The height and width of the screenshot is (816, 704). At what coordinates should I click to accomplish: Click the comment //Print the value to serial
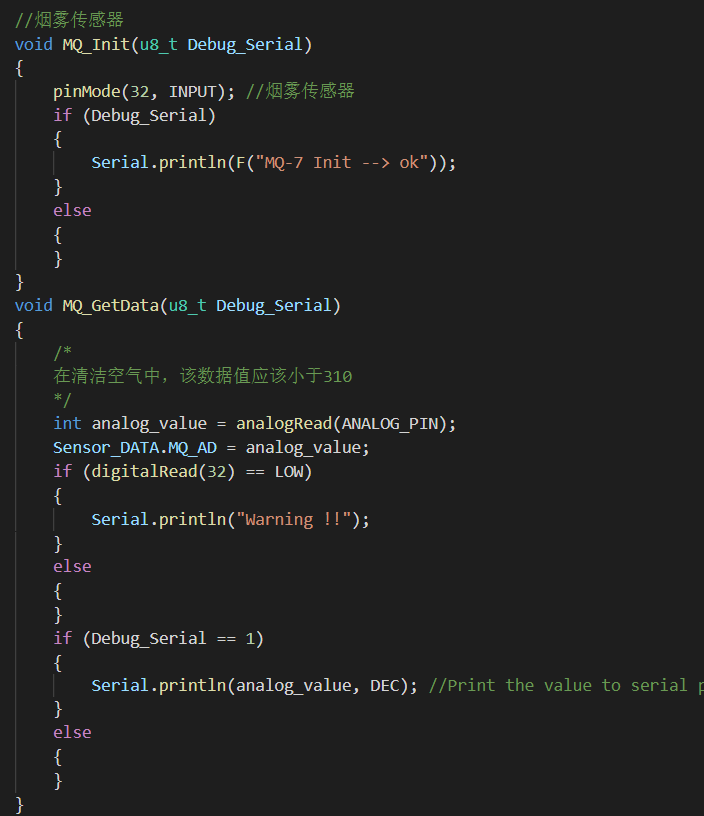click(x=566, y=686)
